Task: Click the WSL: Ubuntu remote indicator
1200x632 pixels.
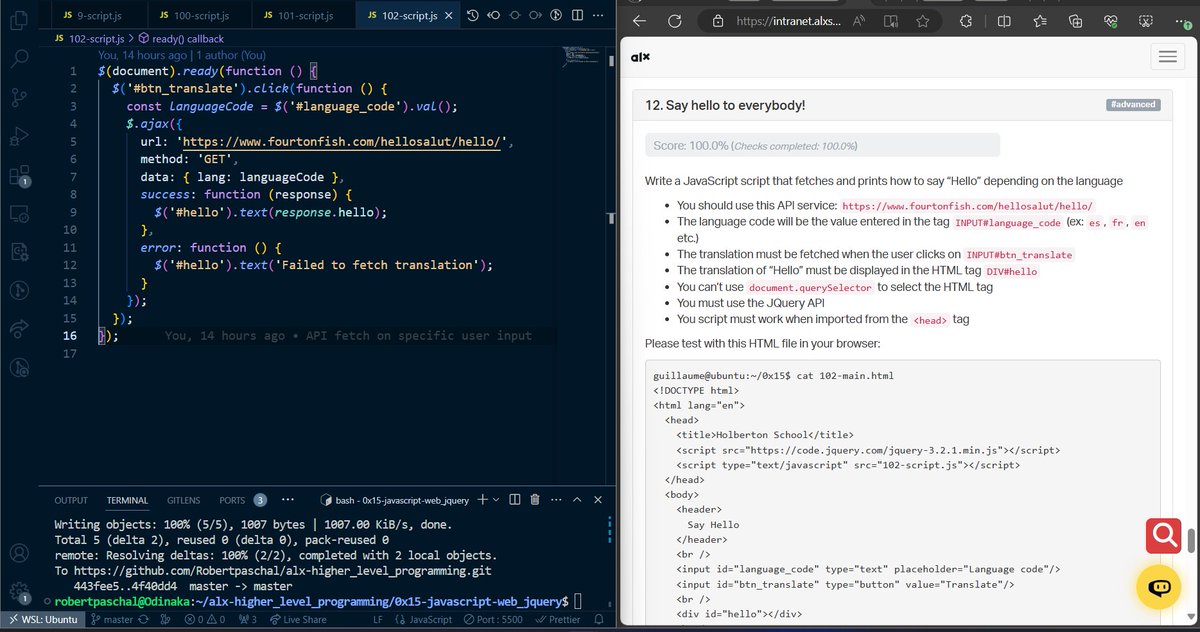Action: click(x=41, y=620)
